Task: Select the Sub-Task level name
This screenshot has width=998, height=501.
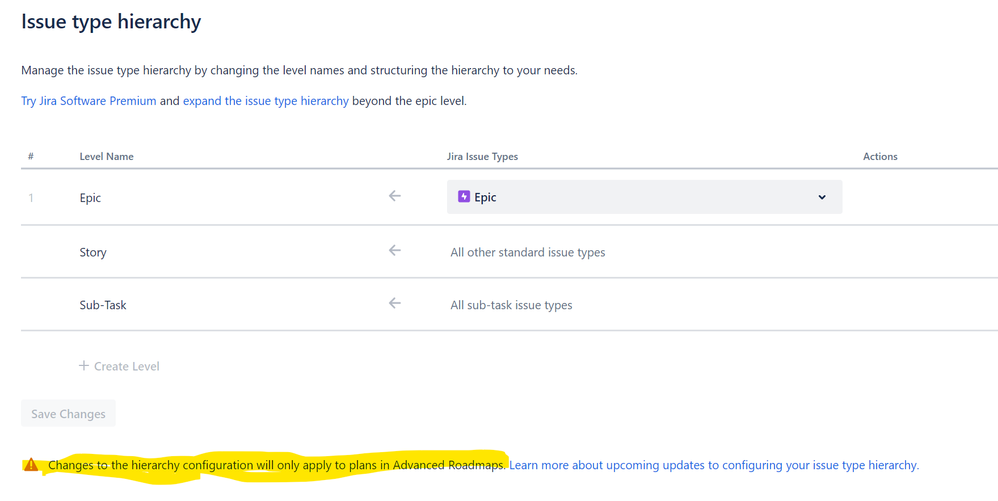Action: (103, 305)
